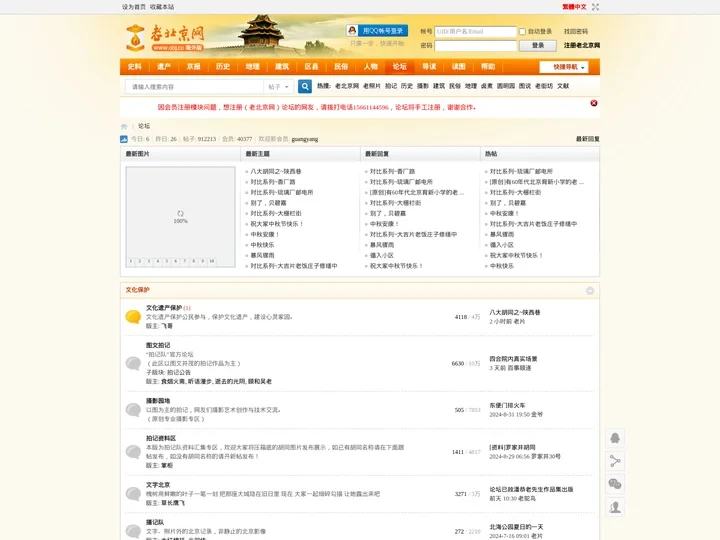The height and width of the screenshot is (540, 720).
Task: Click the 最新回复 link beside stats
Action: [x=588, y=139]
